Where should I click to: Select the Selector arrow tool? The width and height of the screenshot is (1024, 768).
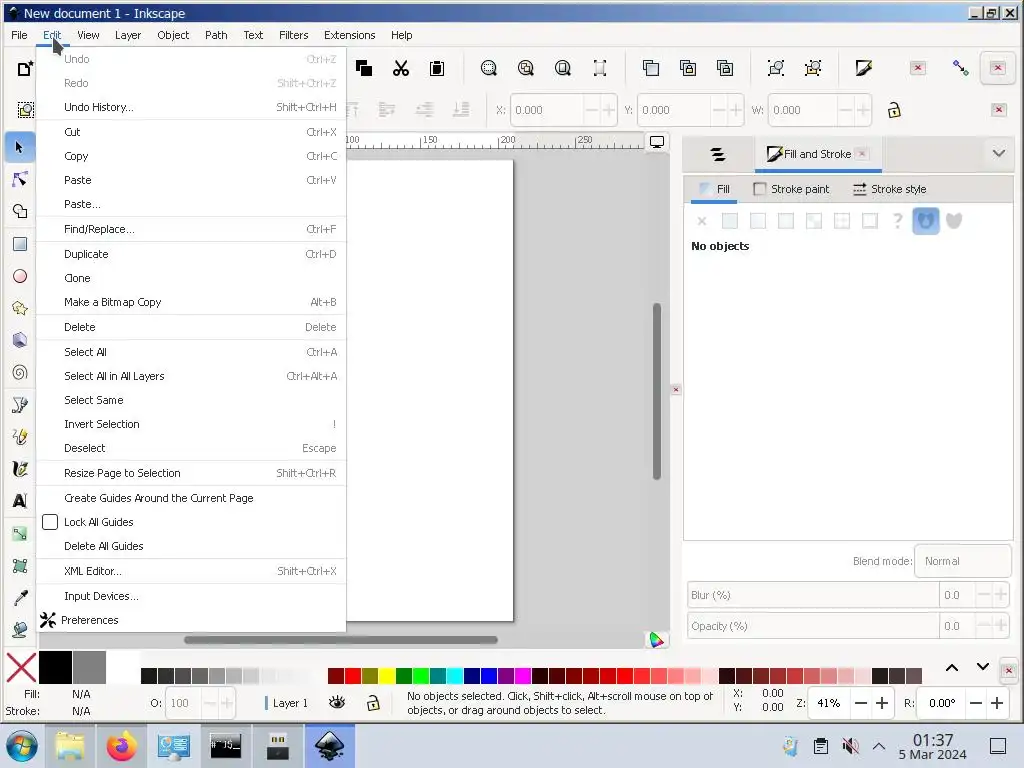click(x=20, y=147)
